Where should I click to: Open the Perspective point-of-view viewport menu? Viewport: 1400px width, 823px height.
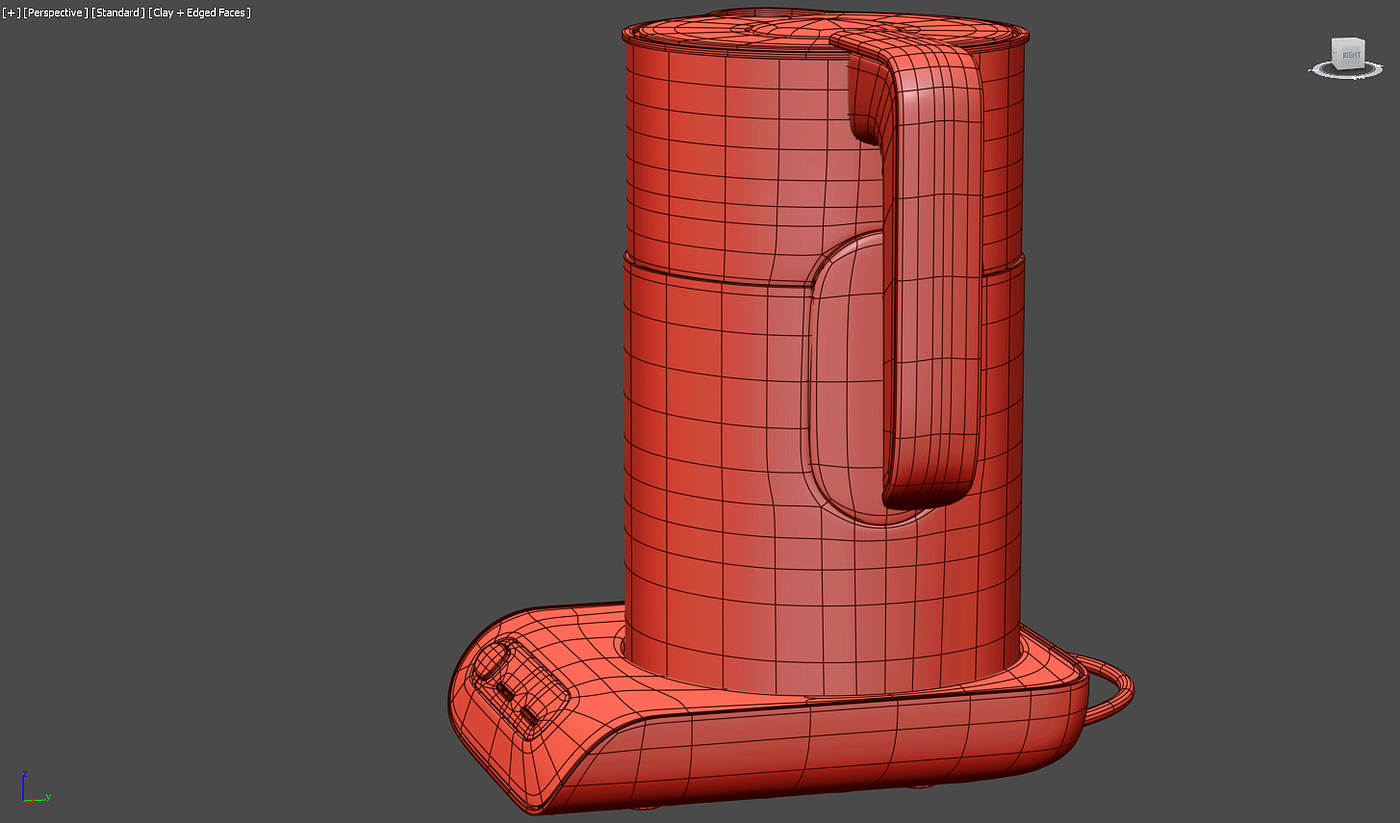tap(55, 13)
